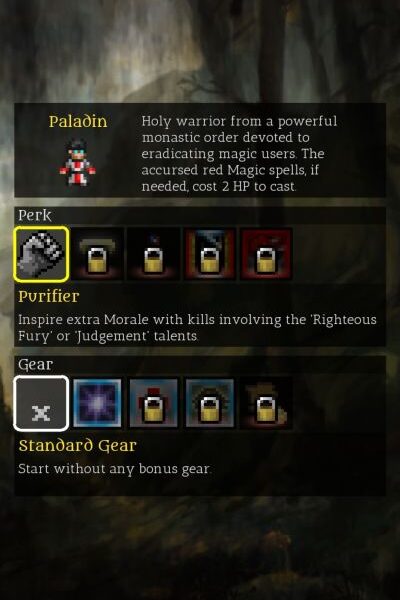400x600 pixels.
Task: Click the locked gear with red-capped item
Action: (153, 403)
